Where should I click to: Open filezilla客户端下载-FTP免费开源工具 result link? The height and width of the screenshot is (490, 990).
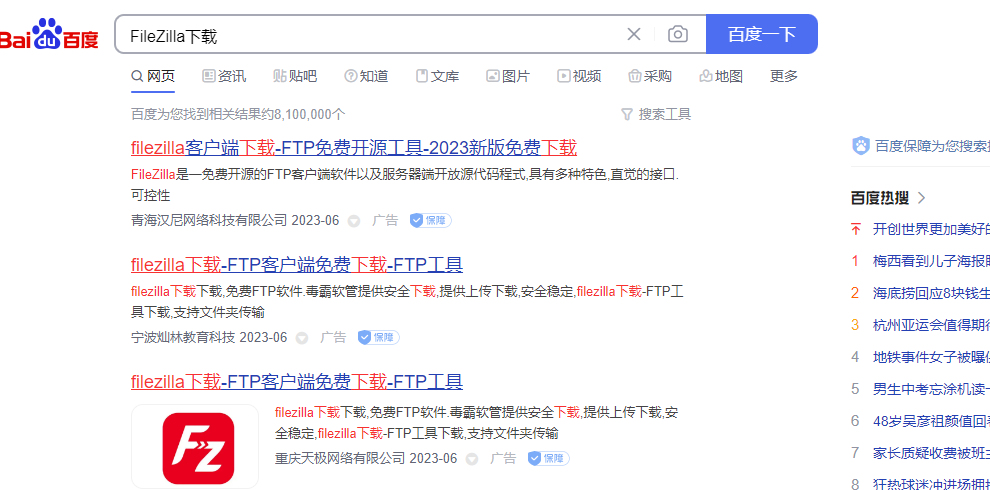point(354,148)
